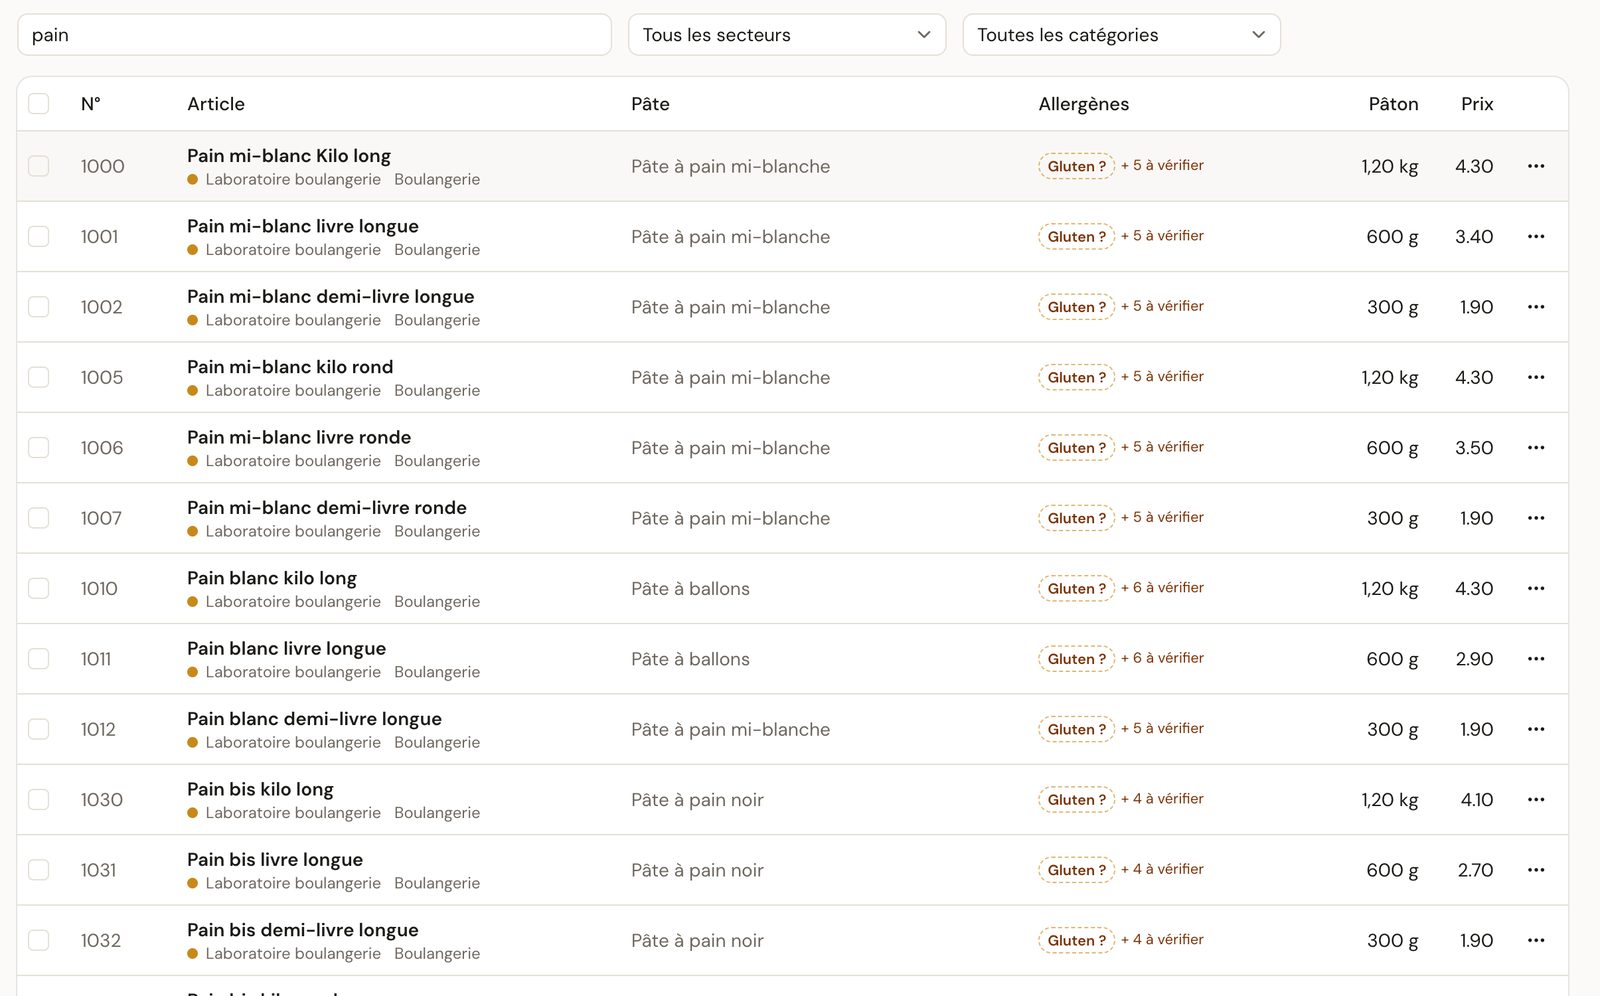
Task: Click the 'Allergènes' column header
Action: coord(1084,104)
